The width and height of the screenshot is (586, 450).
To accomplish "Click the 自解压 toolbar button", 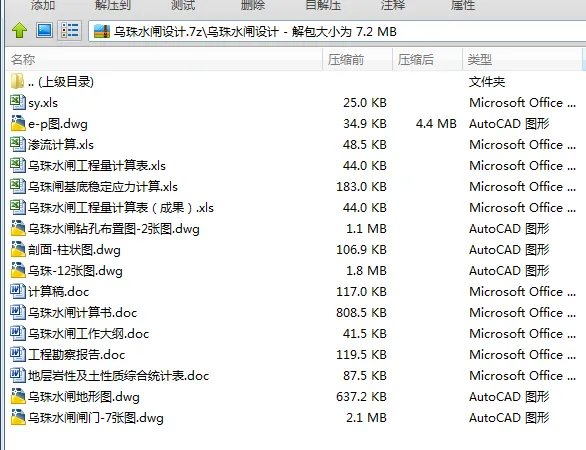I will pos(323,5).
